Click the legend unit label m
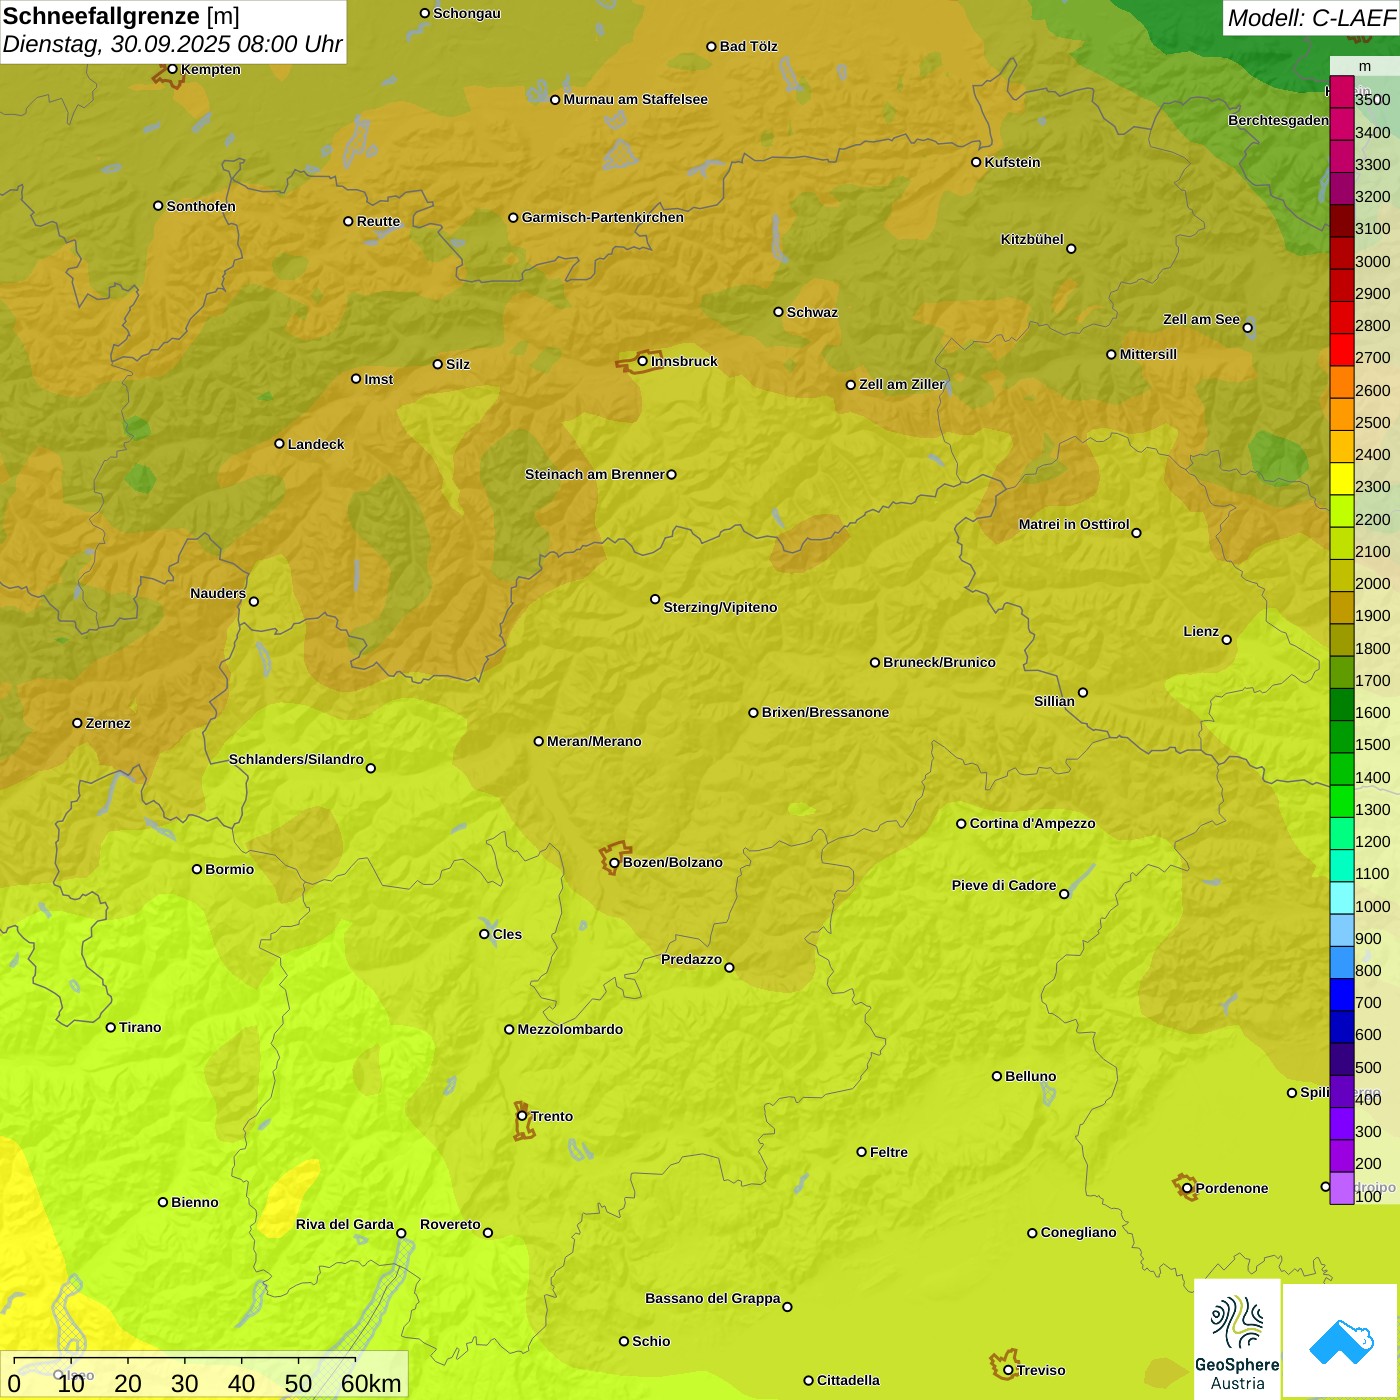This screenshot has height=1400, width=1400. point(1365,66)
